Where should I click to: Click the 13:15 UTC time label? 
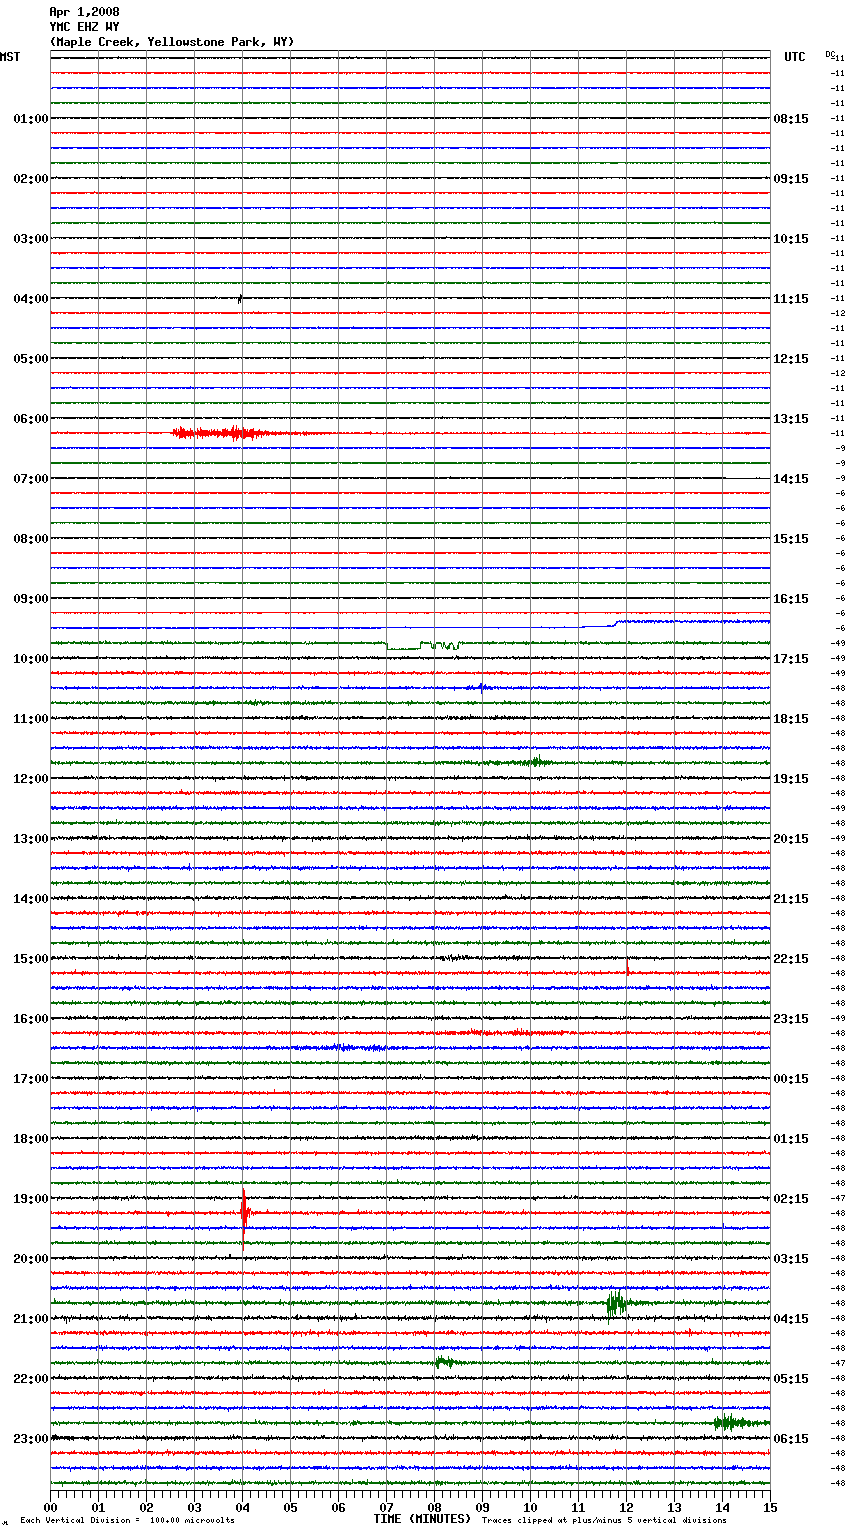[x=791, y=419]
